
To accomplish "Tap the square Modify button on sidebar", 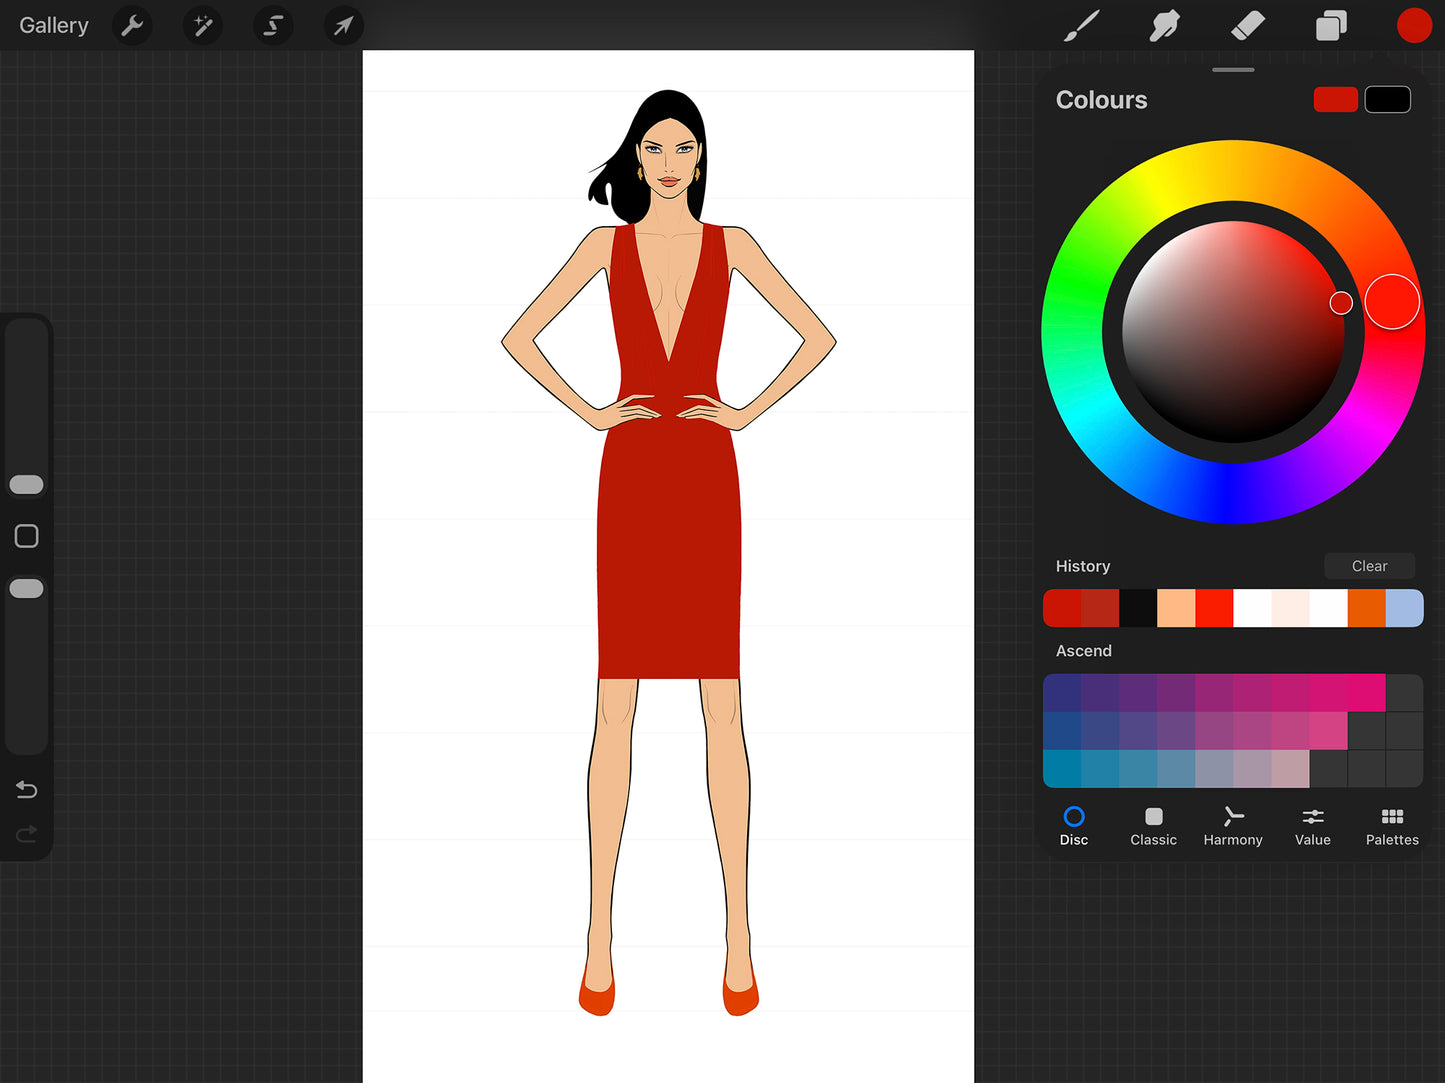I will [x=27, y=536].
